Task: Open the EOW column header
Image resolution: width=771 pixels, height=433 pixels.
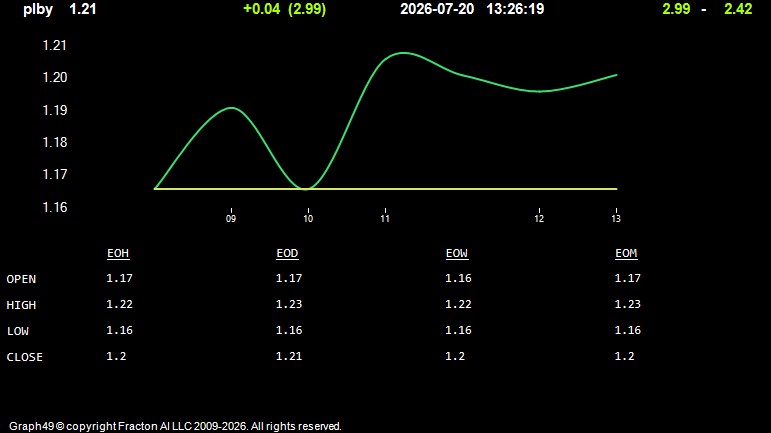Action: pos(457,253)
